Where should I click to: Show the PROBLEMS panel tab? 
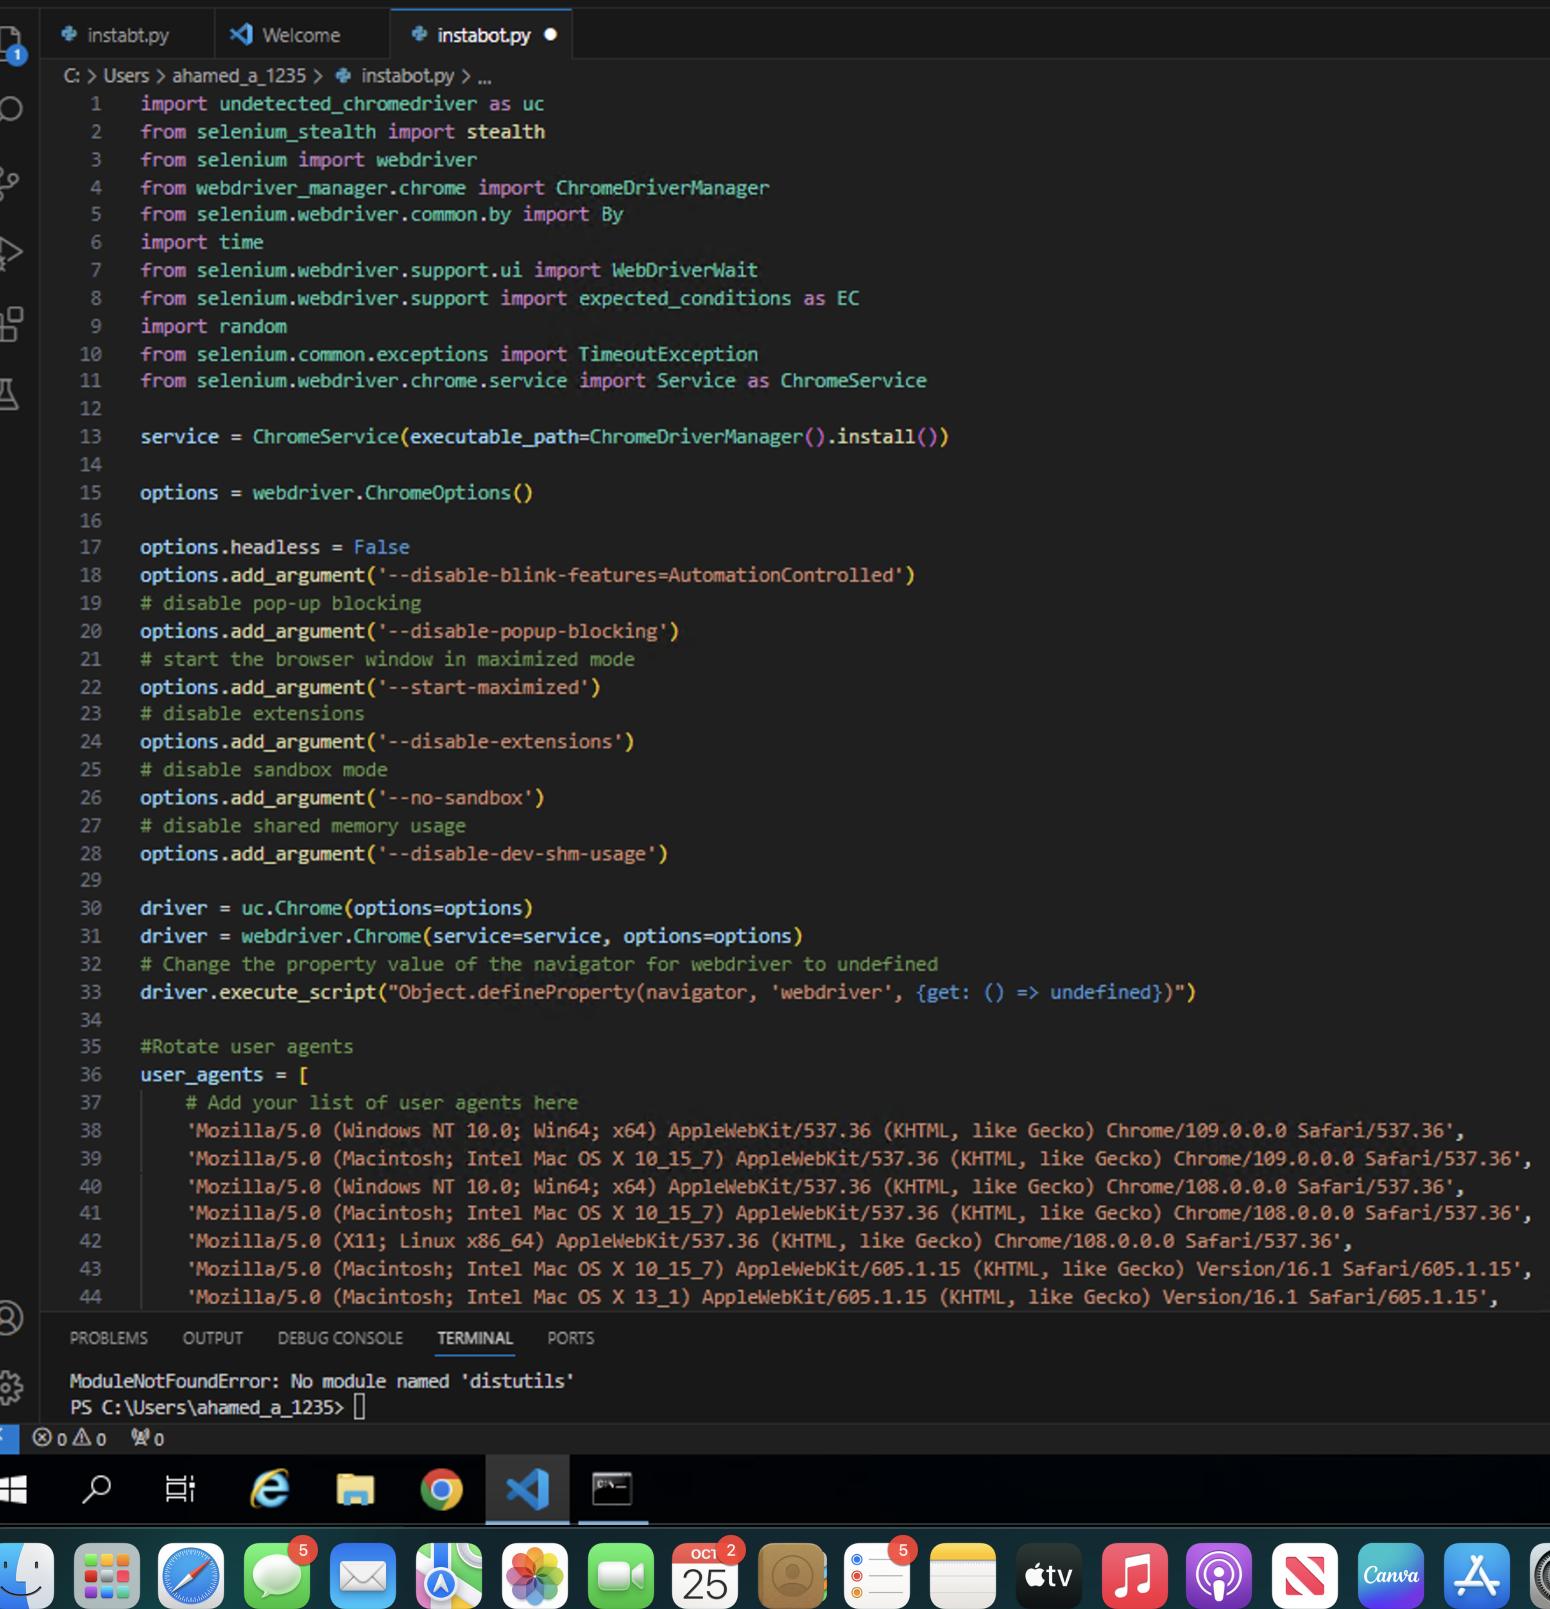click(x=108, y=1338)
